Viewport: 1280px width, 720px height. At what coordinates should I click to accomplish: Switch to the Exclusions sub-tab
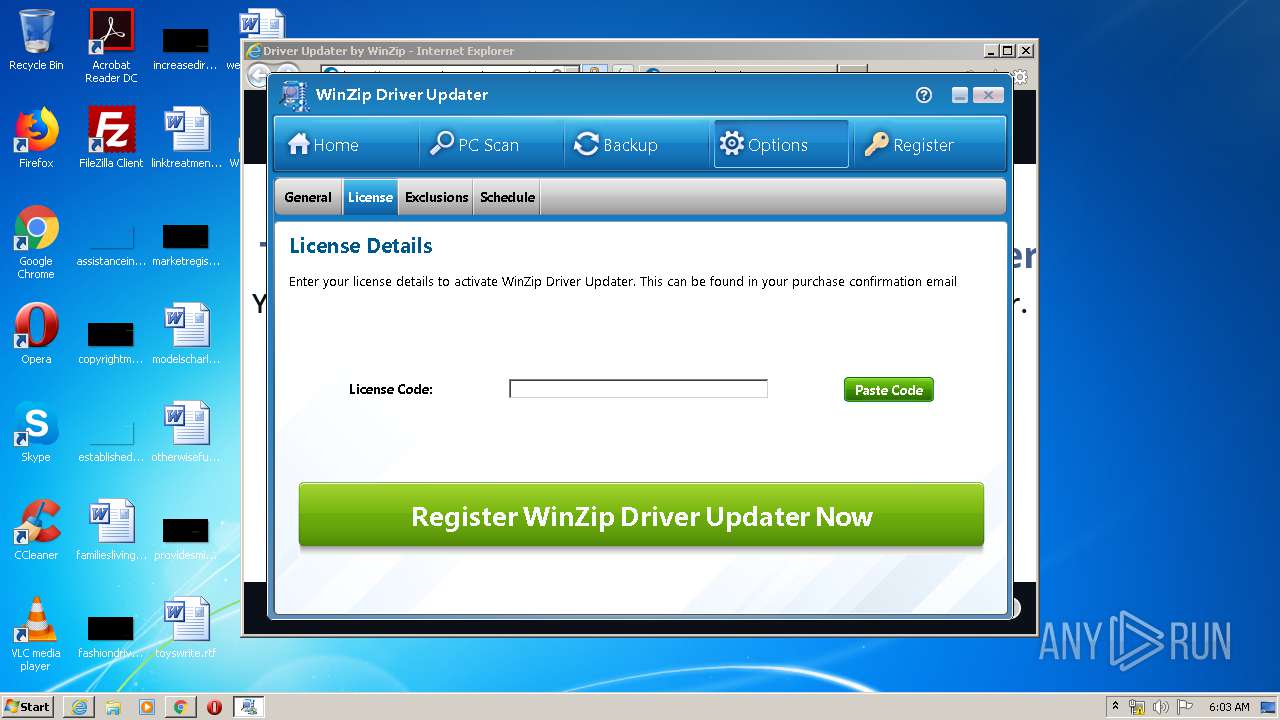tap(437, 197)
